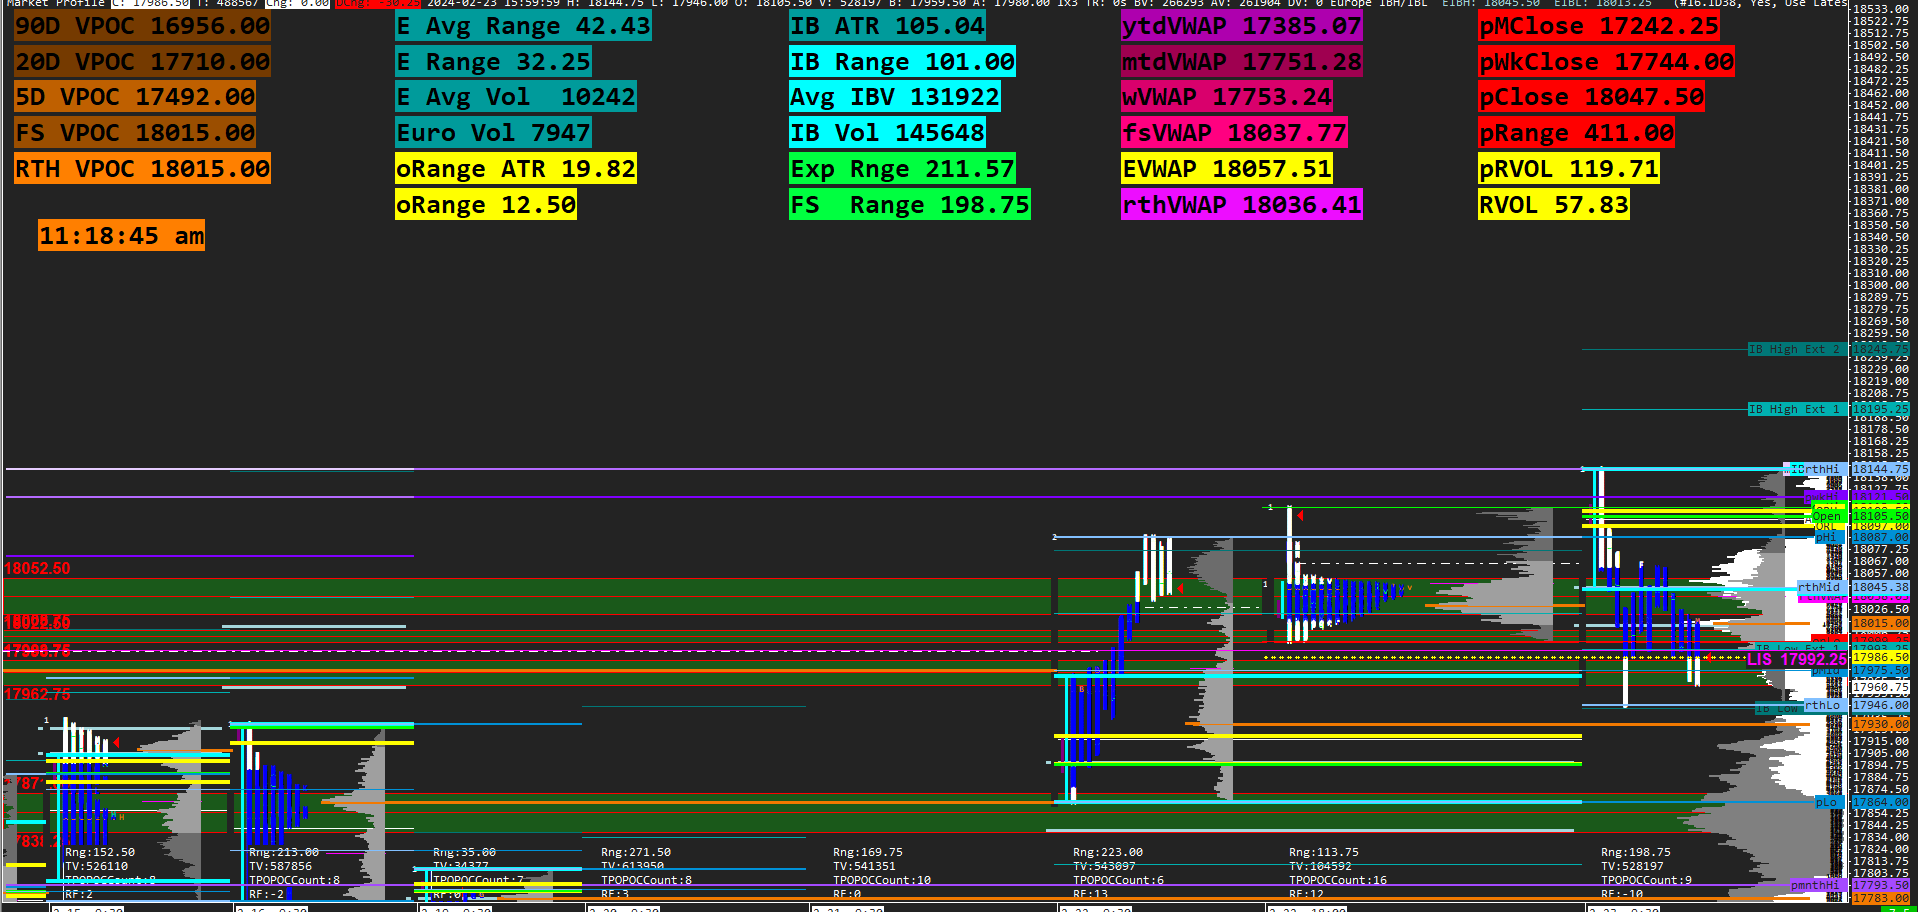Click the pRVOL 119.71 label
The height and width of the screenshot is (912, 1918).
click(x=1568, y=169)
